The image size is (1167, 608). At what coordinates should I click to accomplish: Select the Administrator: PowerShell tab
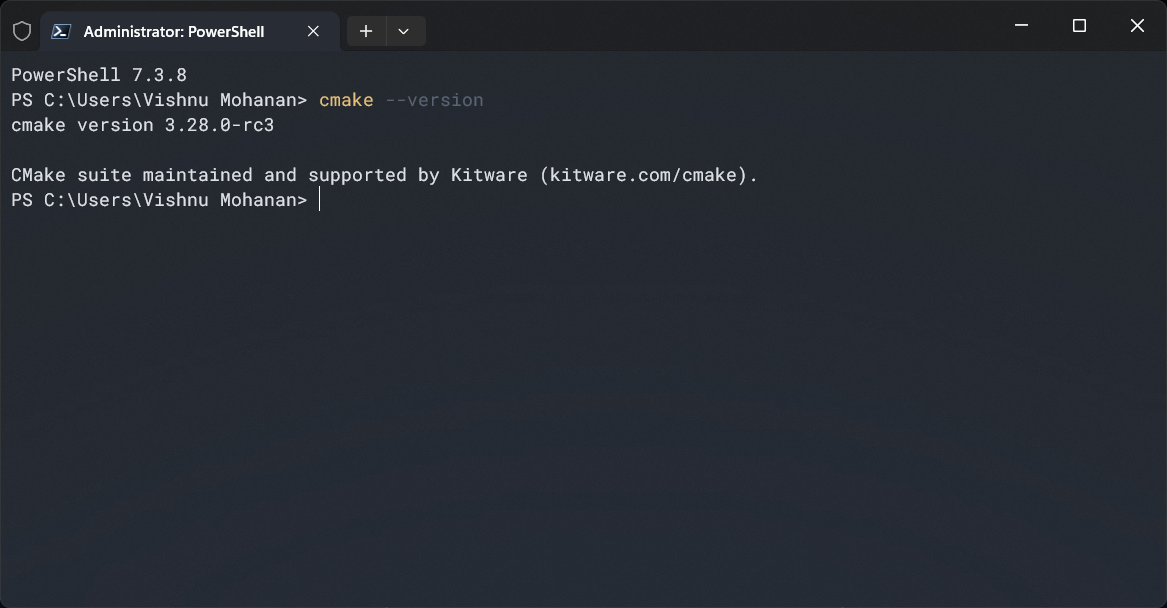191,31
